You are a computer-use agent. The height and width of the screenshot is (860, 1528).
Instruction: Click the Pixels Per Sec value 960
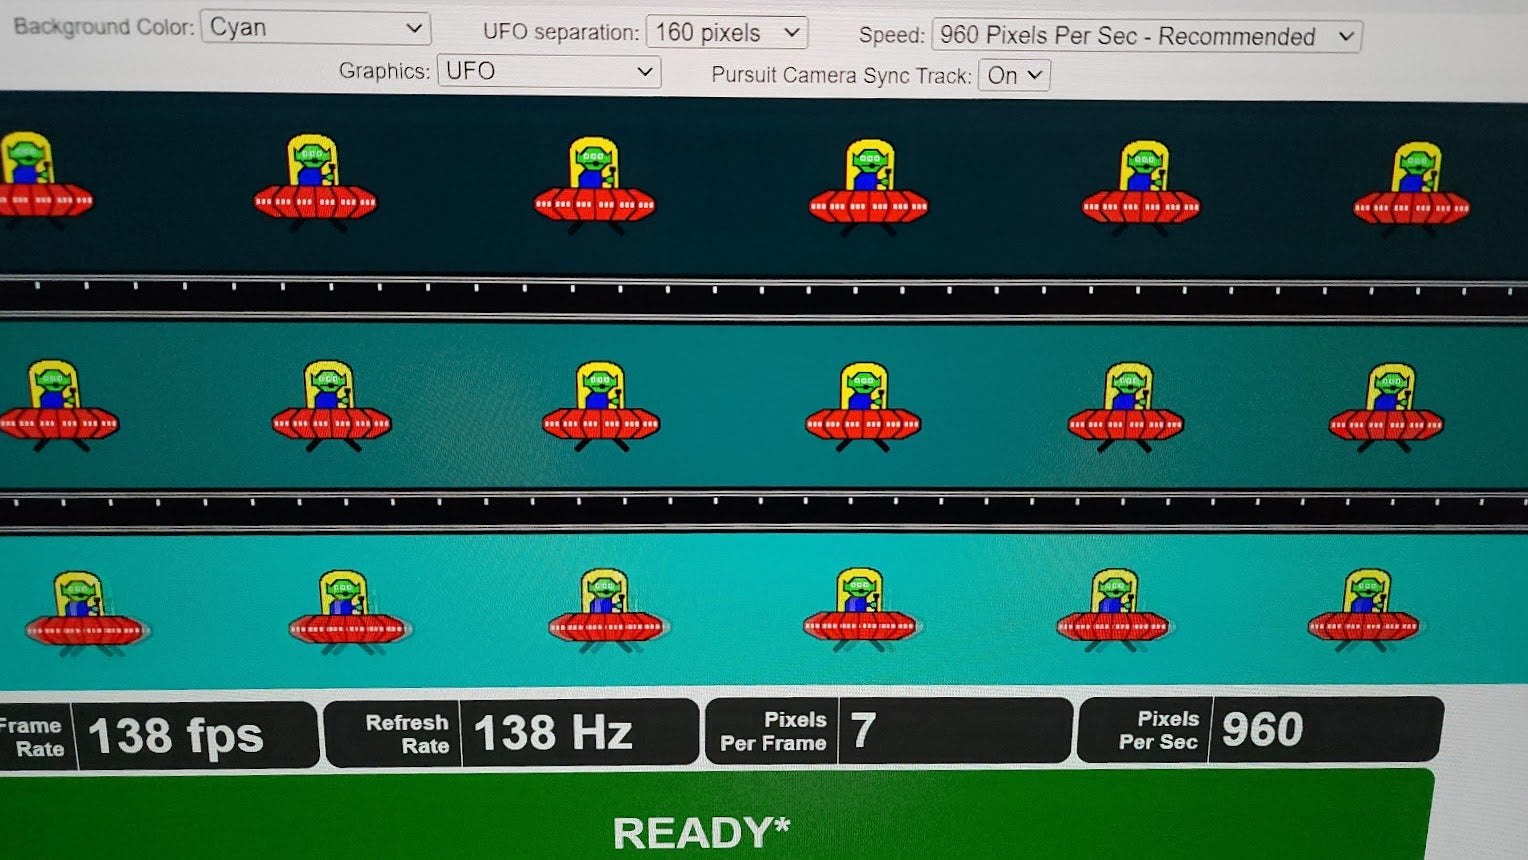coord(1262,730)
